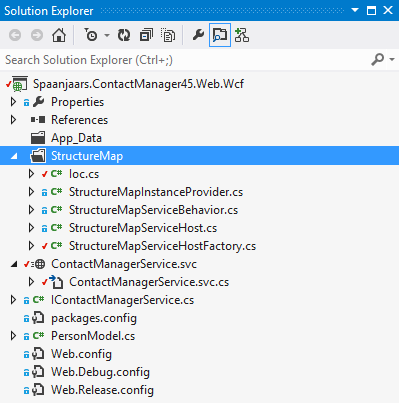This screenshot has width=399, height=403.
Task: Expand StructureMapServiceBehavior.cs node
Action: coord(31,210)
